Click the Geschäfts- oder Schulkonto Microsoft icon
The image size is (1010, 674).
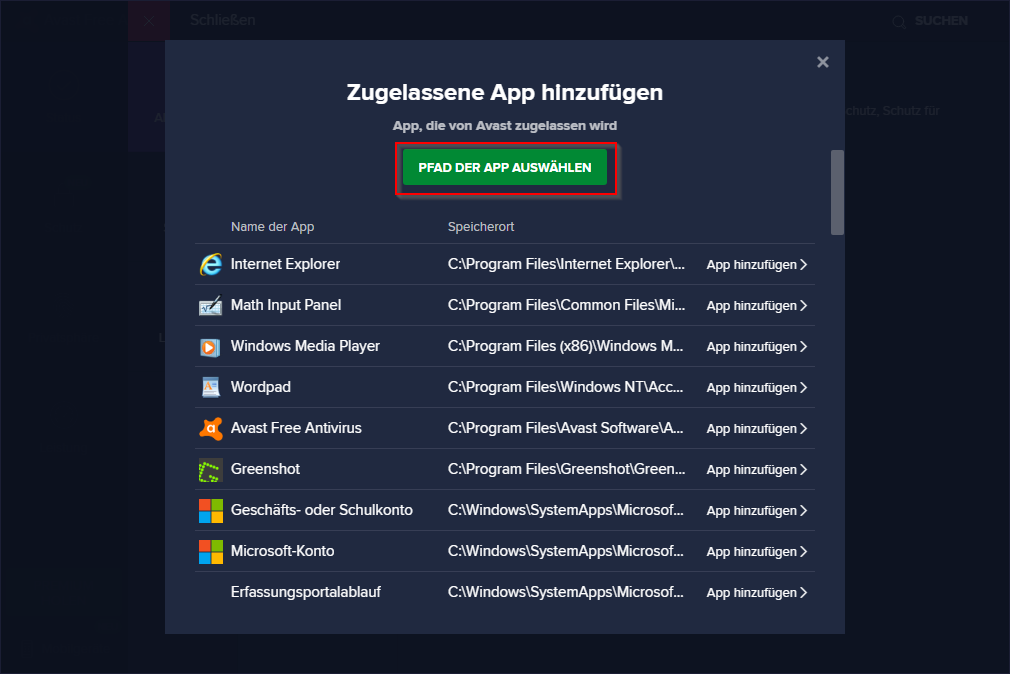click(x=211, y=510)
